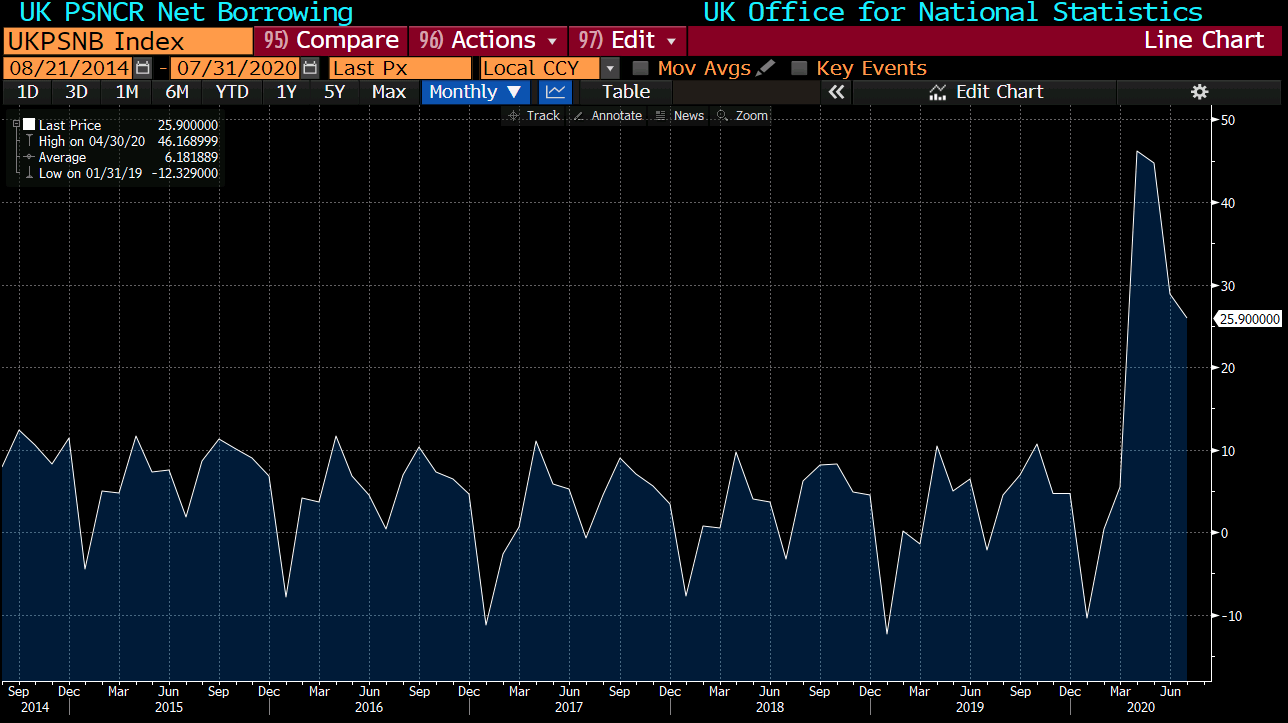Switch to Table view

tap(626, 92)
